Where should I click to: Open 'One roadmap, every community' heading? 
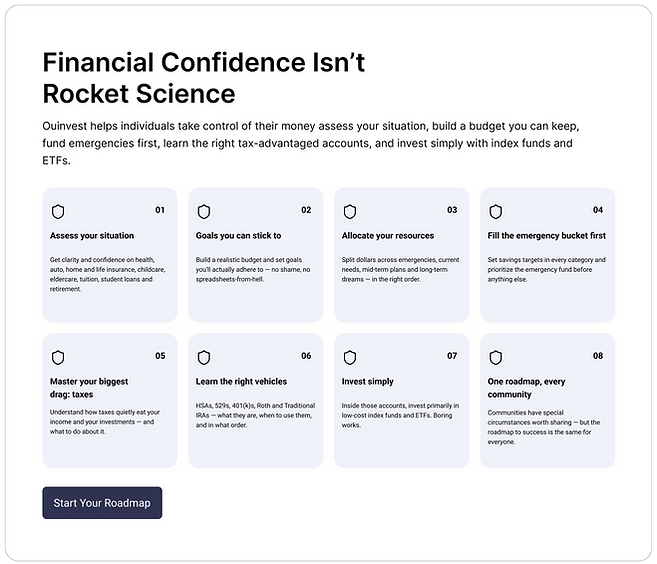tap(526, 388)
